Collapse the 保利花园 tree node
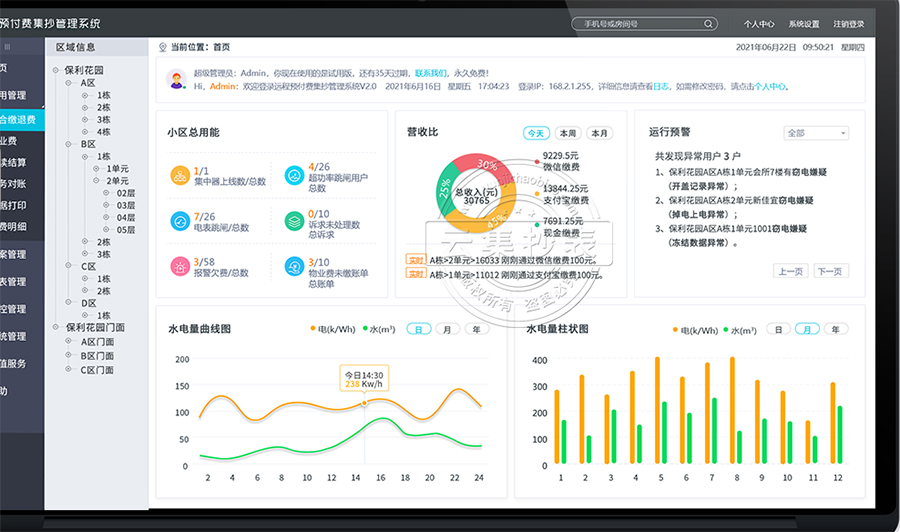This screenshot has height=532, width=900. click(56, 70)
